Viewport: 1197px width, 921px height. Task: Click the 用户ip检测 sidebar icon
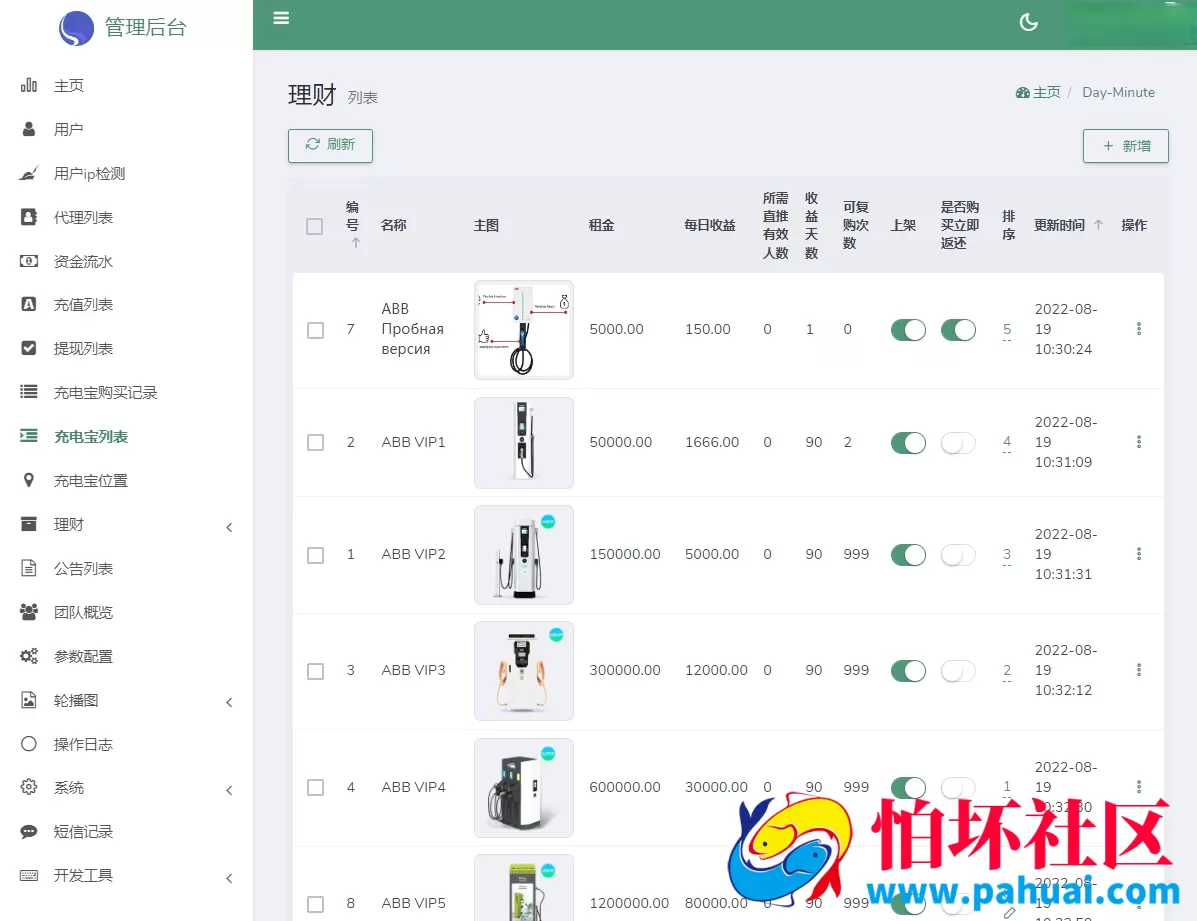click(x=28, y=173)
